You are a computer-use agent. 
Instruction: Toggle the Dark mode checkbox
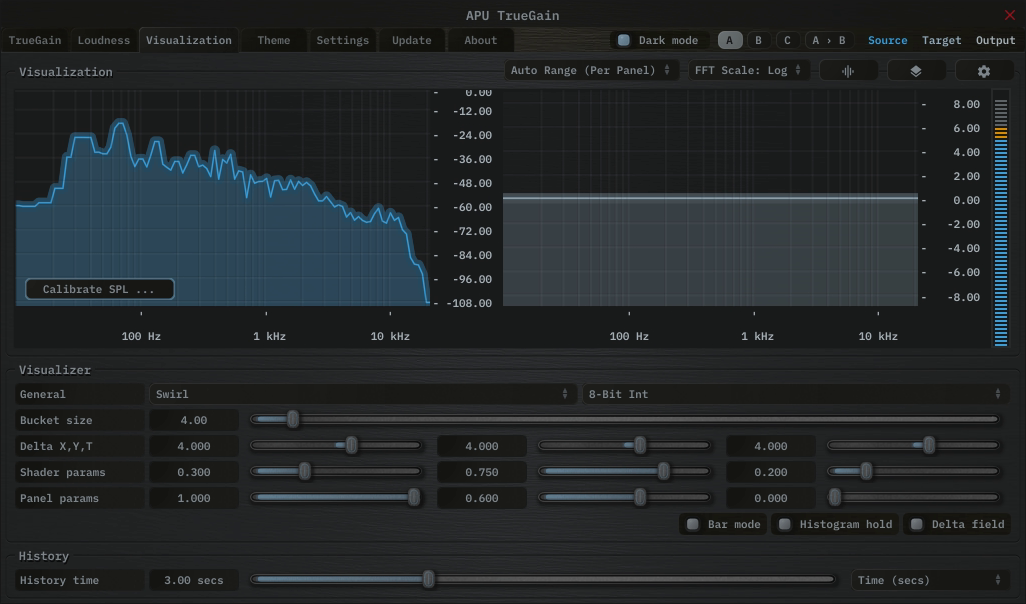624,41
